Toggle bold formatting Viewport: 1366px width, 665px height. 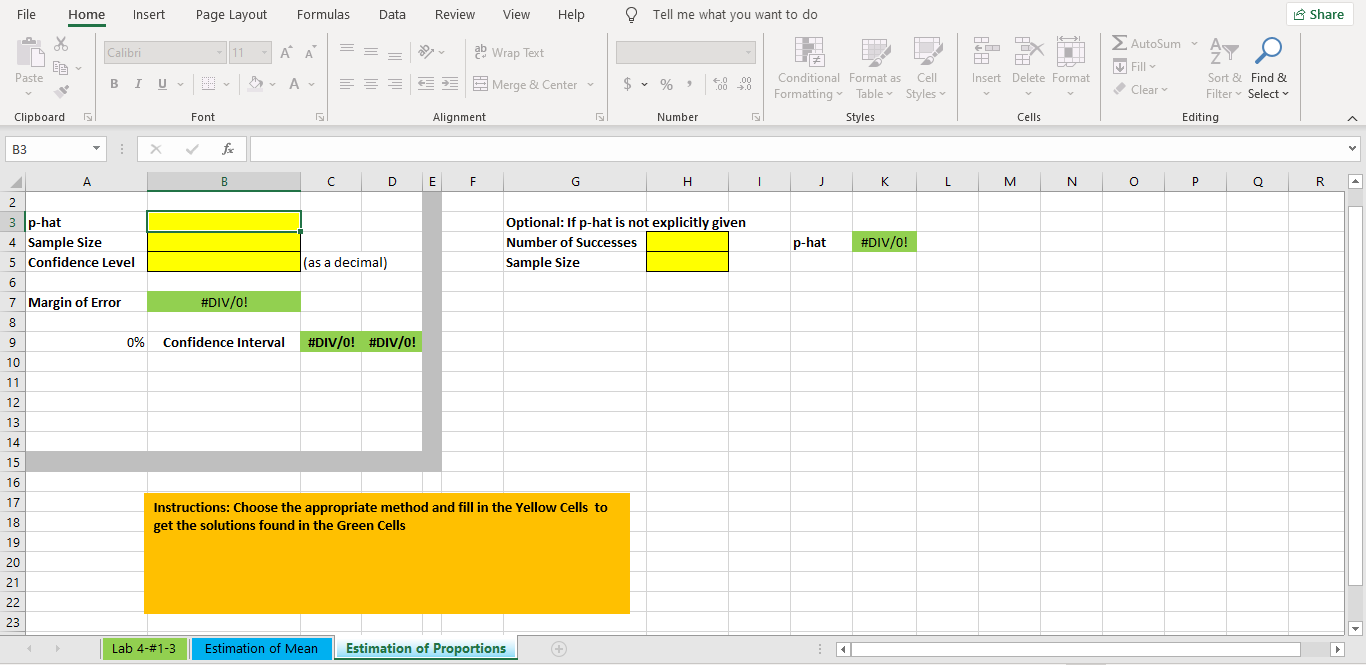pyautogui.click(x=113, y=84)
